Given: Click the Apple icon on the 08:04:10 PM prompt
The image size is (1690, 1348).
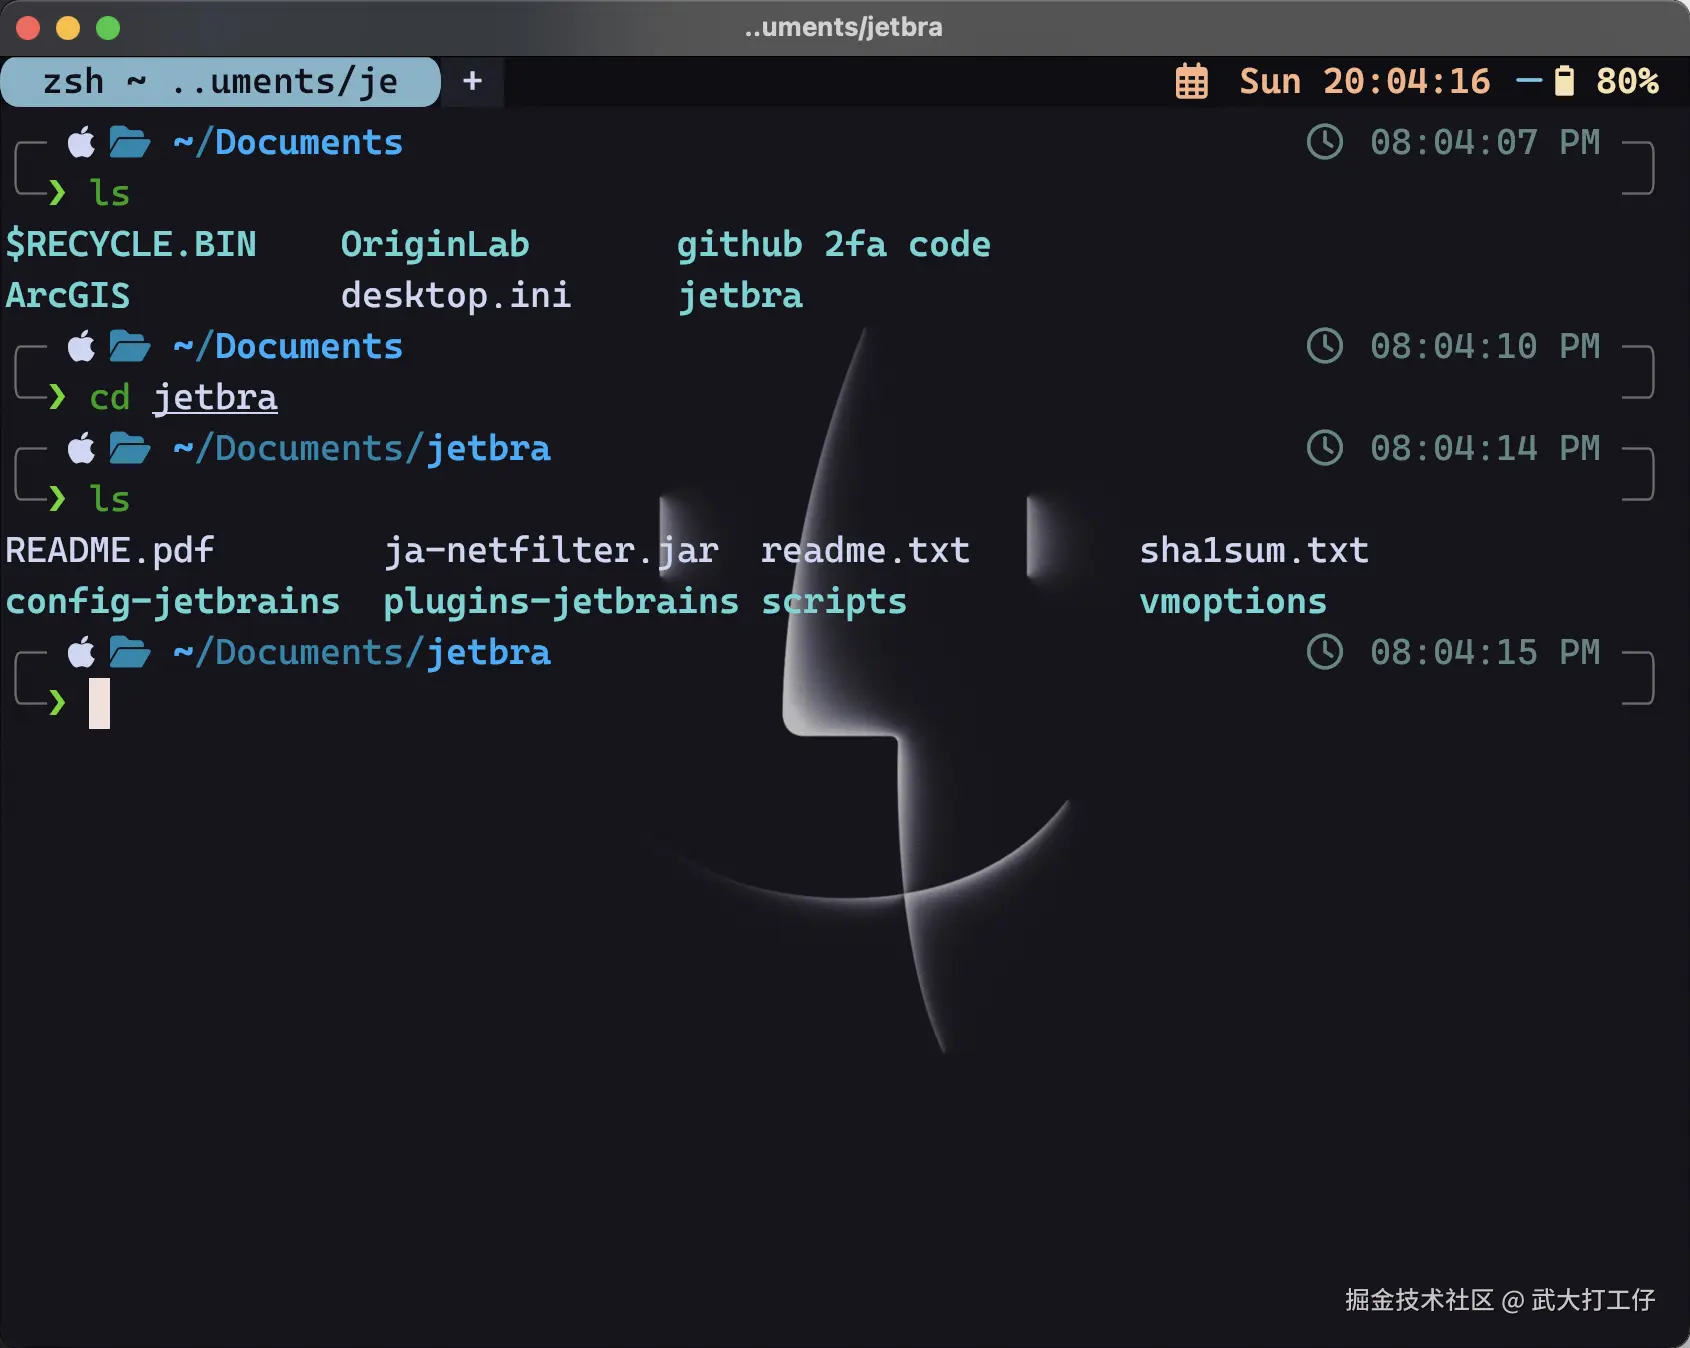Looking at the screenshot, I should pos(81,346).
